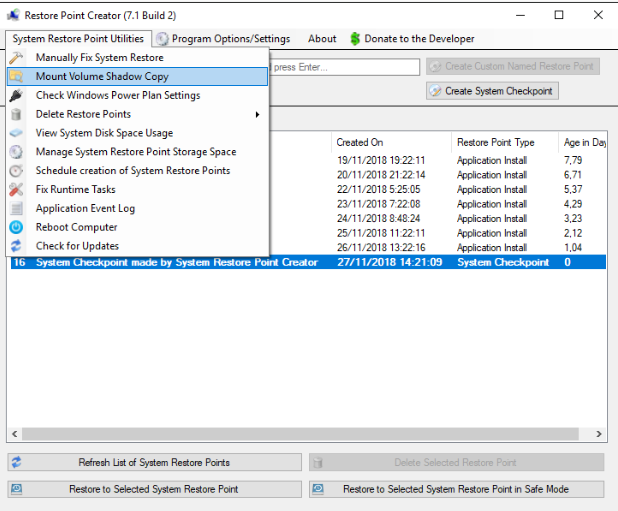Click the power plug icon for Power Plan Settings

(x=16, y=96)
